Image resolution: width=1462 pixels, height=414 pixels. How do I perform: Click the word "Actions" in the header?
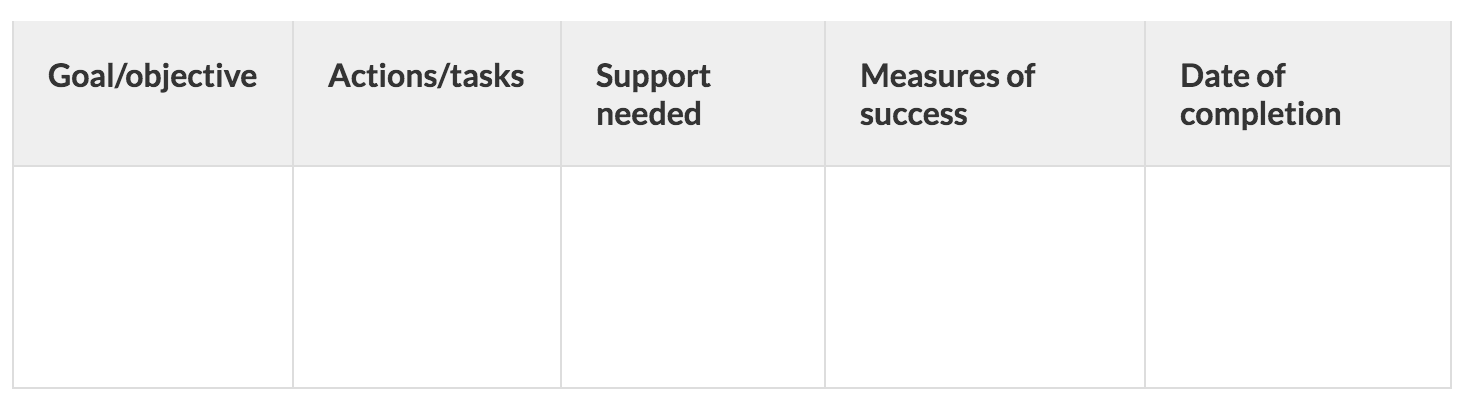pyautogui.click(x=379, y=76)
